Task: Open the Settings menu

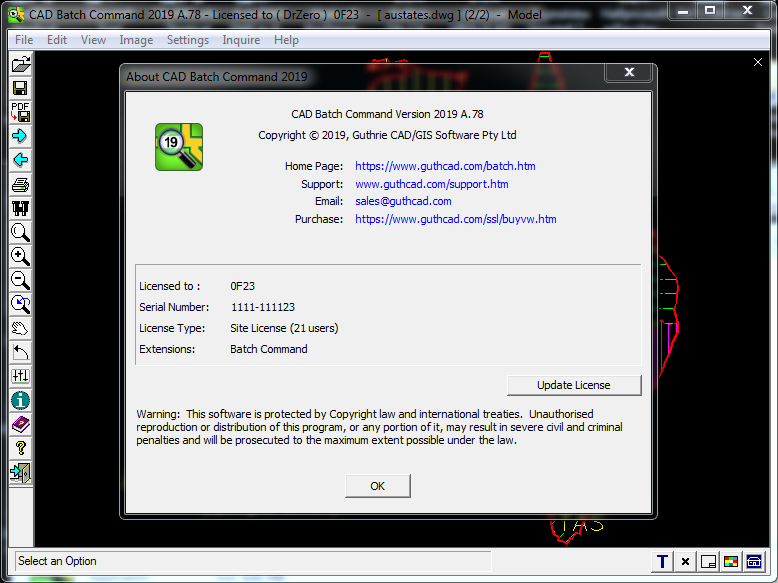Action: coord(188,40)
